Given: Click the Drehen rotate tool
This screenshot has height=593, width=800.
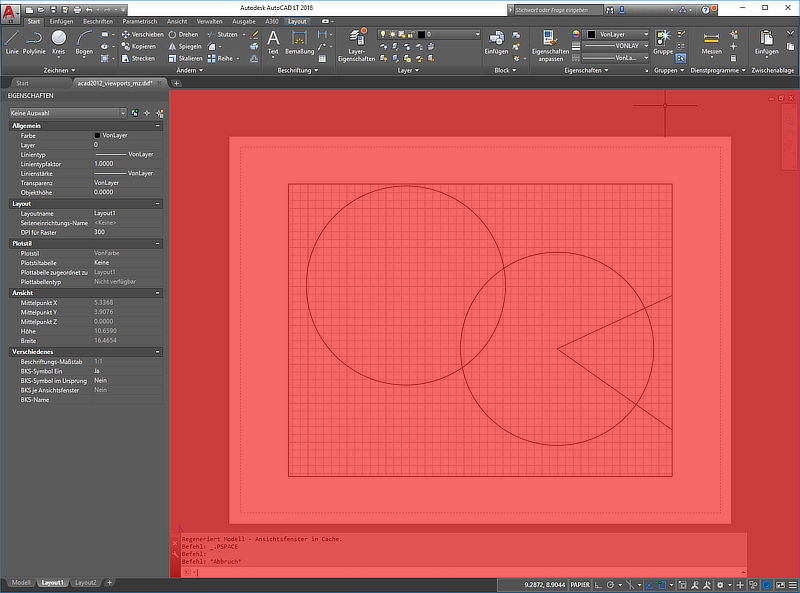Looking at the screenshot, I should coord(183,34).
